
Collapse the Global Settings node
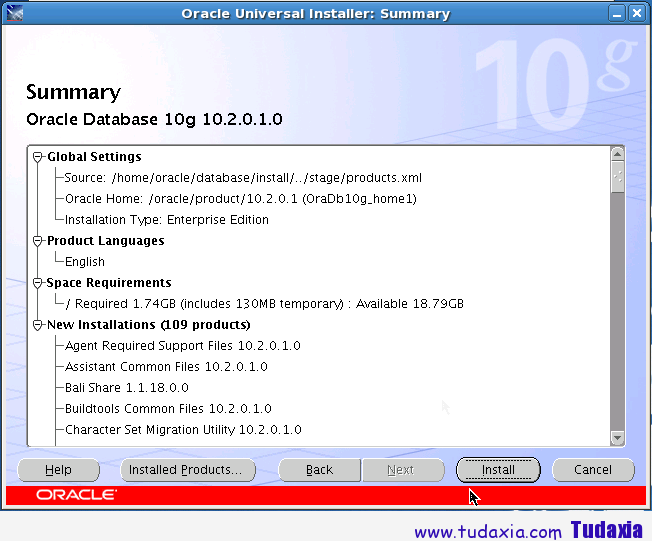38,157
